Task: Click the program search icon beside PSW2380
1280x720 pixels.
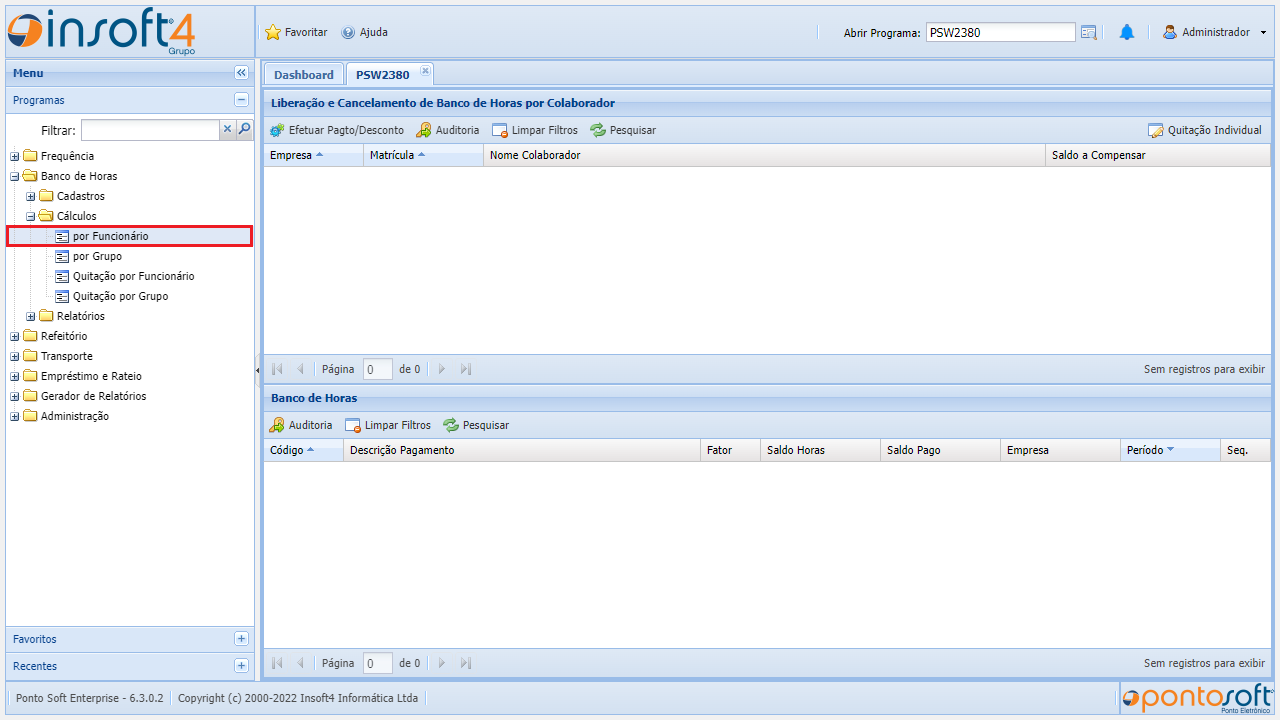Action: click(x=1089, y=32)
